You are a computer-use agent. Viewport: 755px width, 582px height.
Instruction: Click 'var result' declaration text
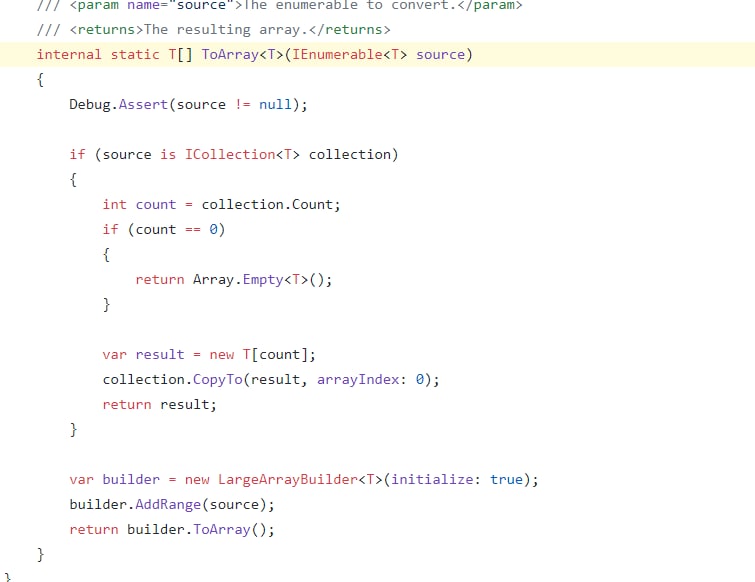click(143, 355)
